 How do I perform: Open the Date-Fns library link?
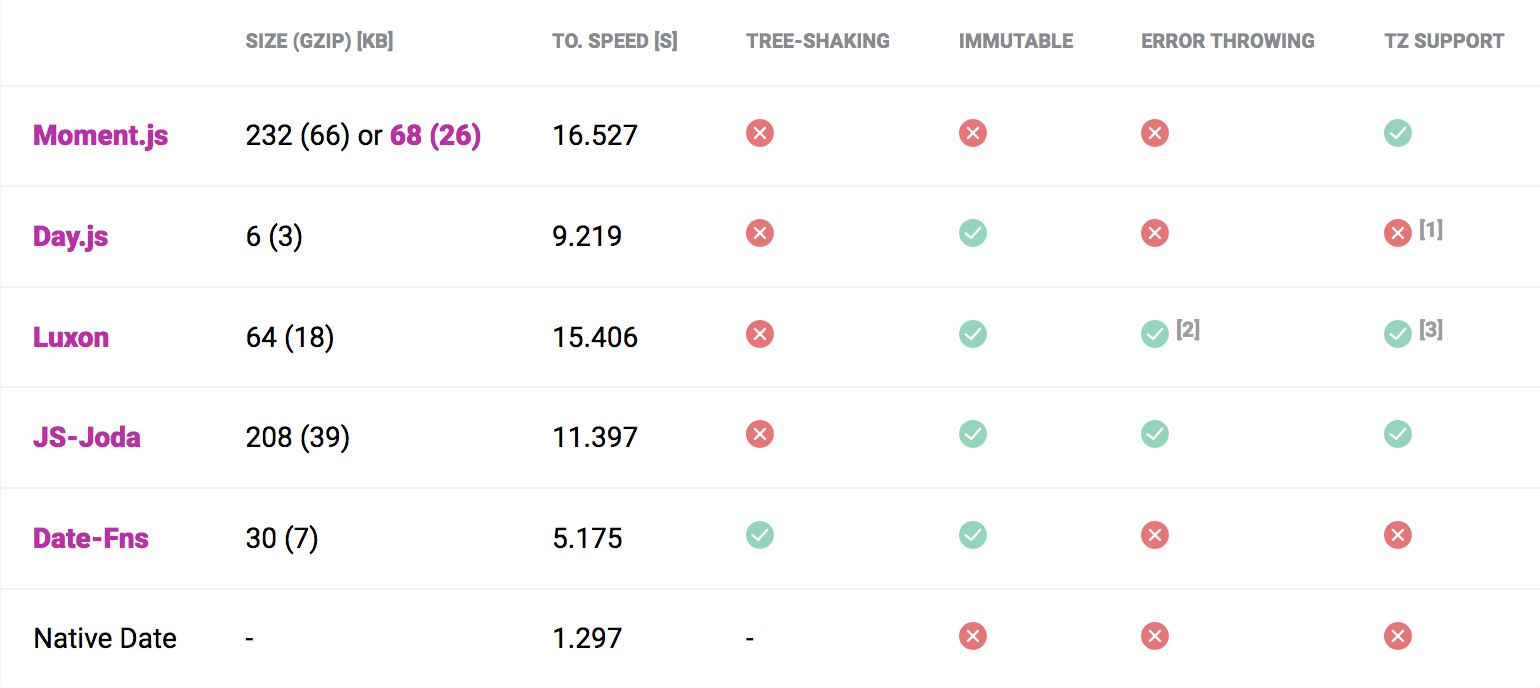91,538
